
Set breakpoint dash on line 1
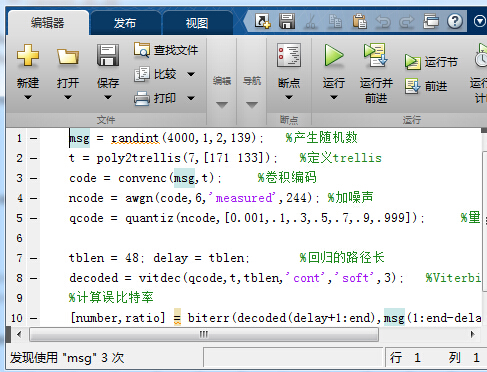33,138
